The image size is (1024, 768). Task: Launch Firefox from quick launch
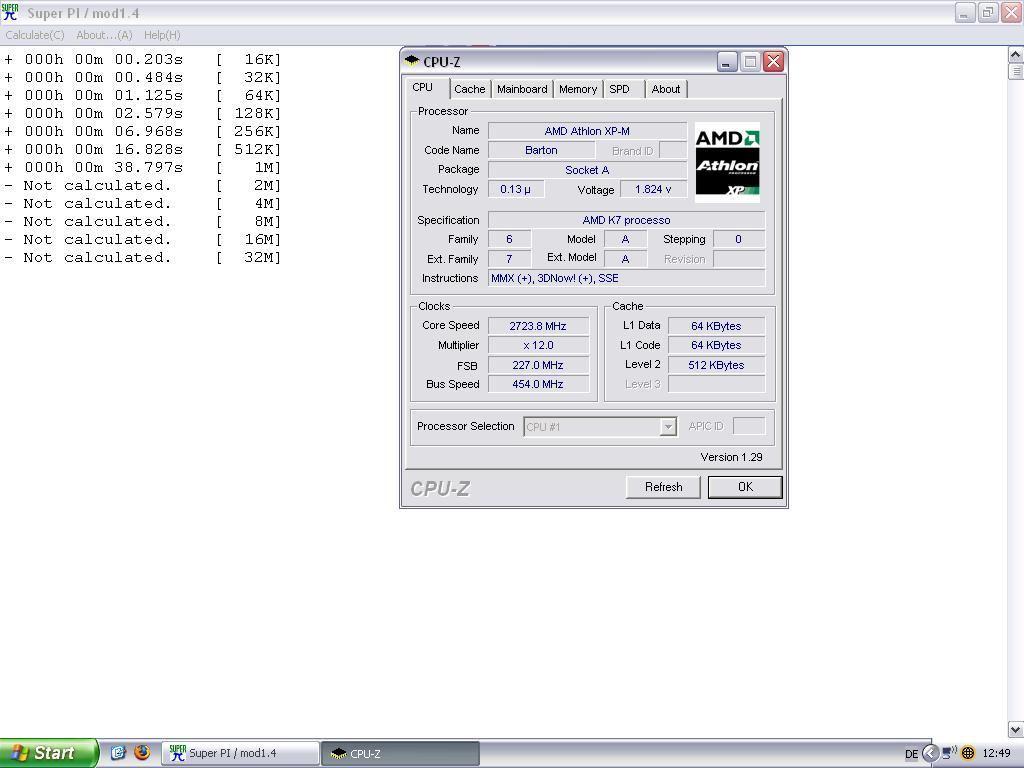pos(142,752)
